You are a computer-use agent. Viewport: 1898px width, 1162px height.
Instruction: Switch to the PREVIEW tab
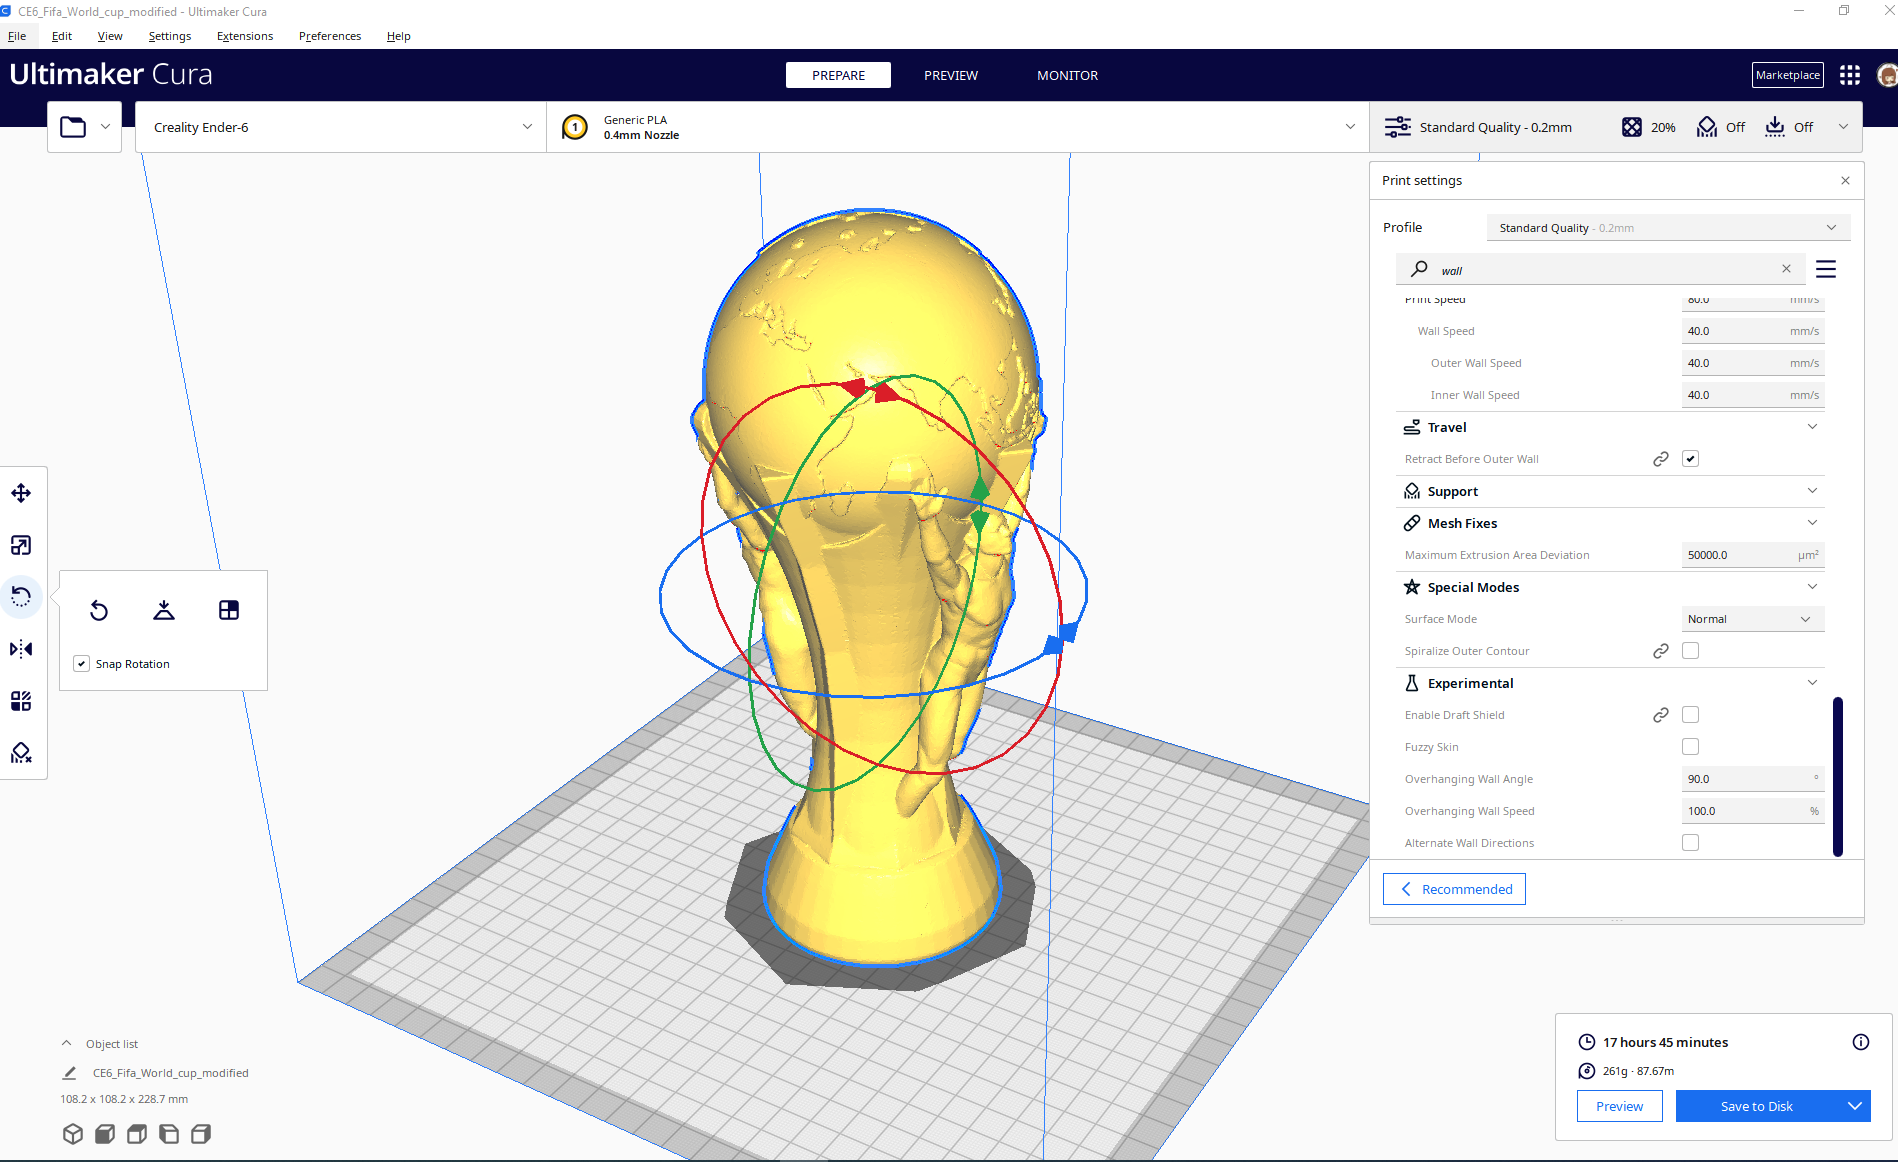coord(950,75)
